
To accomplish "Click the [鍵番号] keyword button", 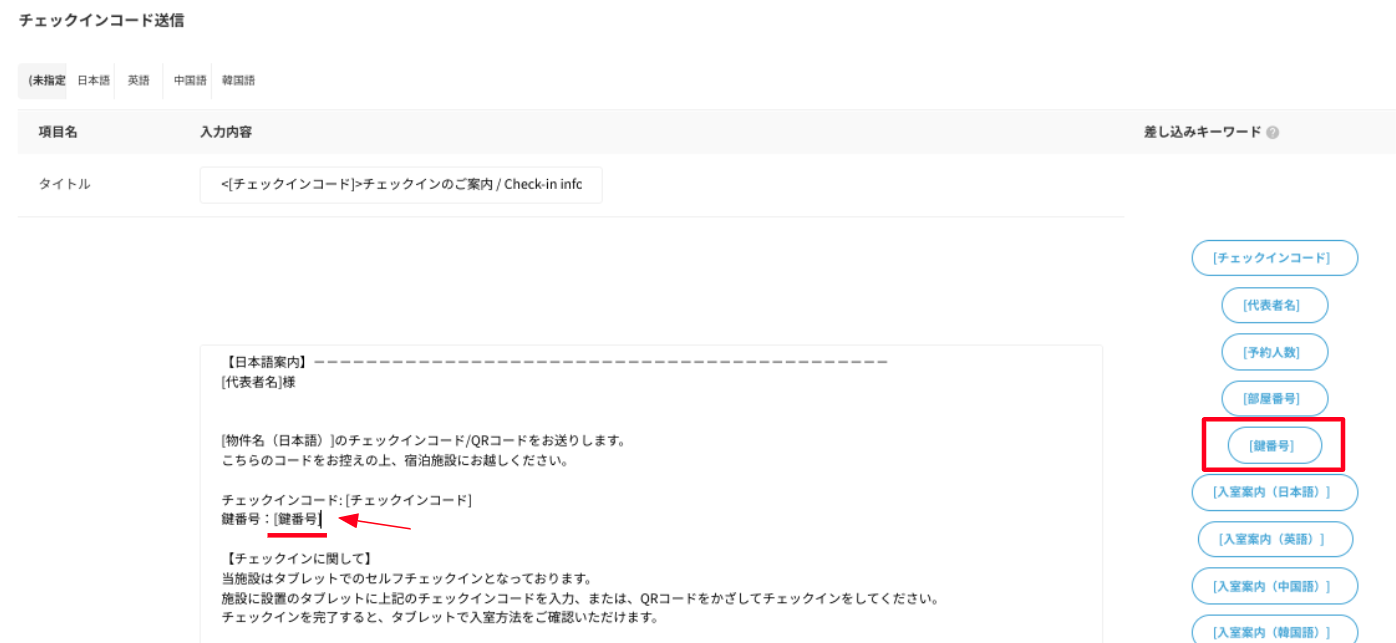I will click(x=1274, y=446).
